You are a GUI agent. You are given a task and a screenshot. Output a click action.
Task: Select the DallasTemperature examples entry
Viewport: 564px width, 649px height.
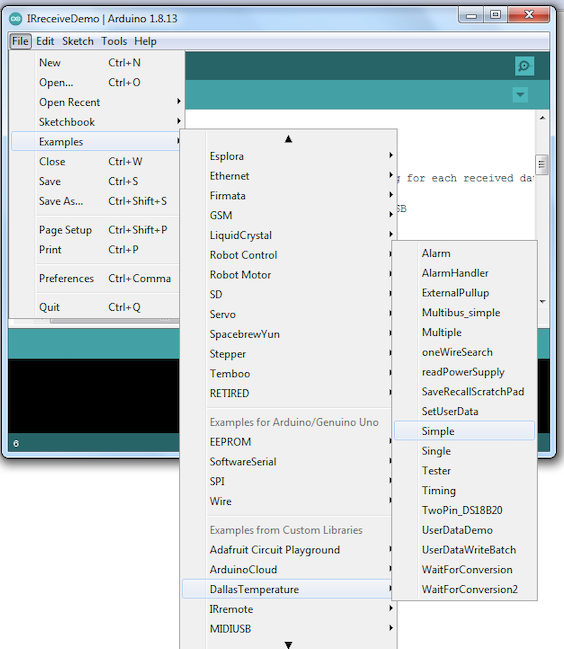(x=287, y=589)
